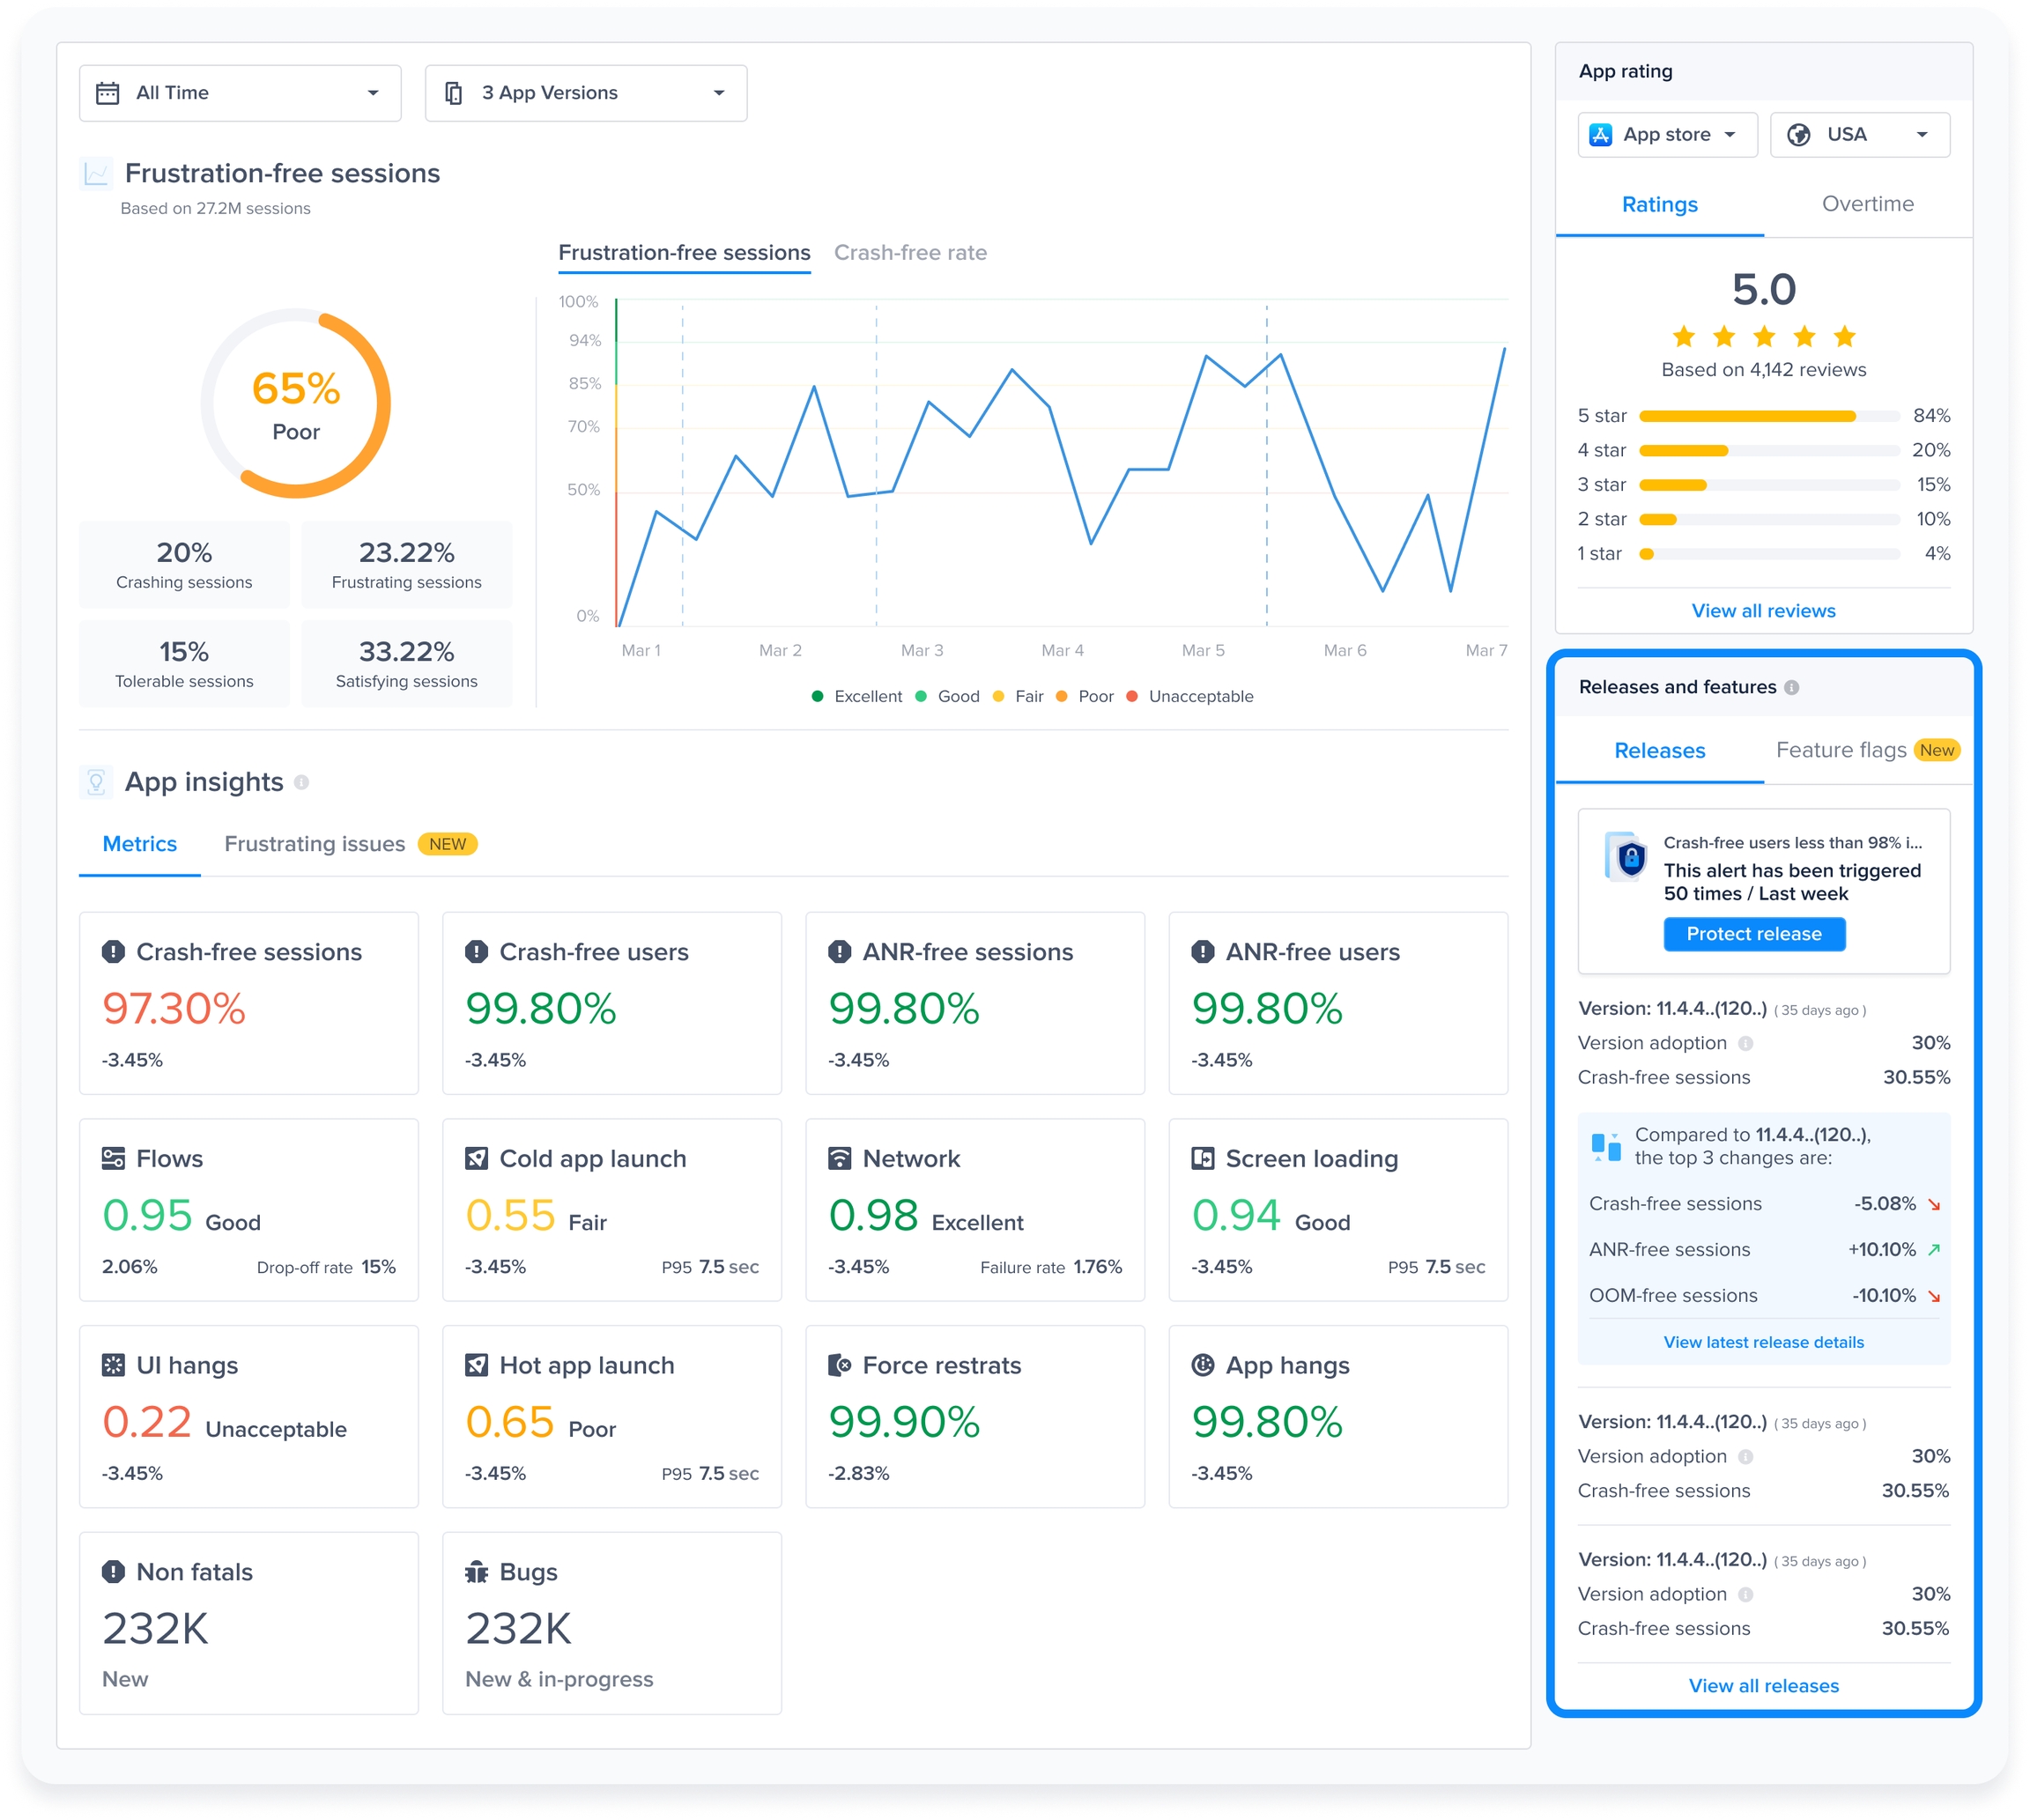Image resolution: width=2030 pixels, height=1820 pixels.
Task: Click the Bugs card bug icon
Action: (477, 1573)
